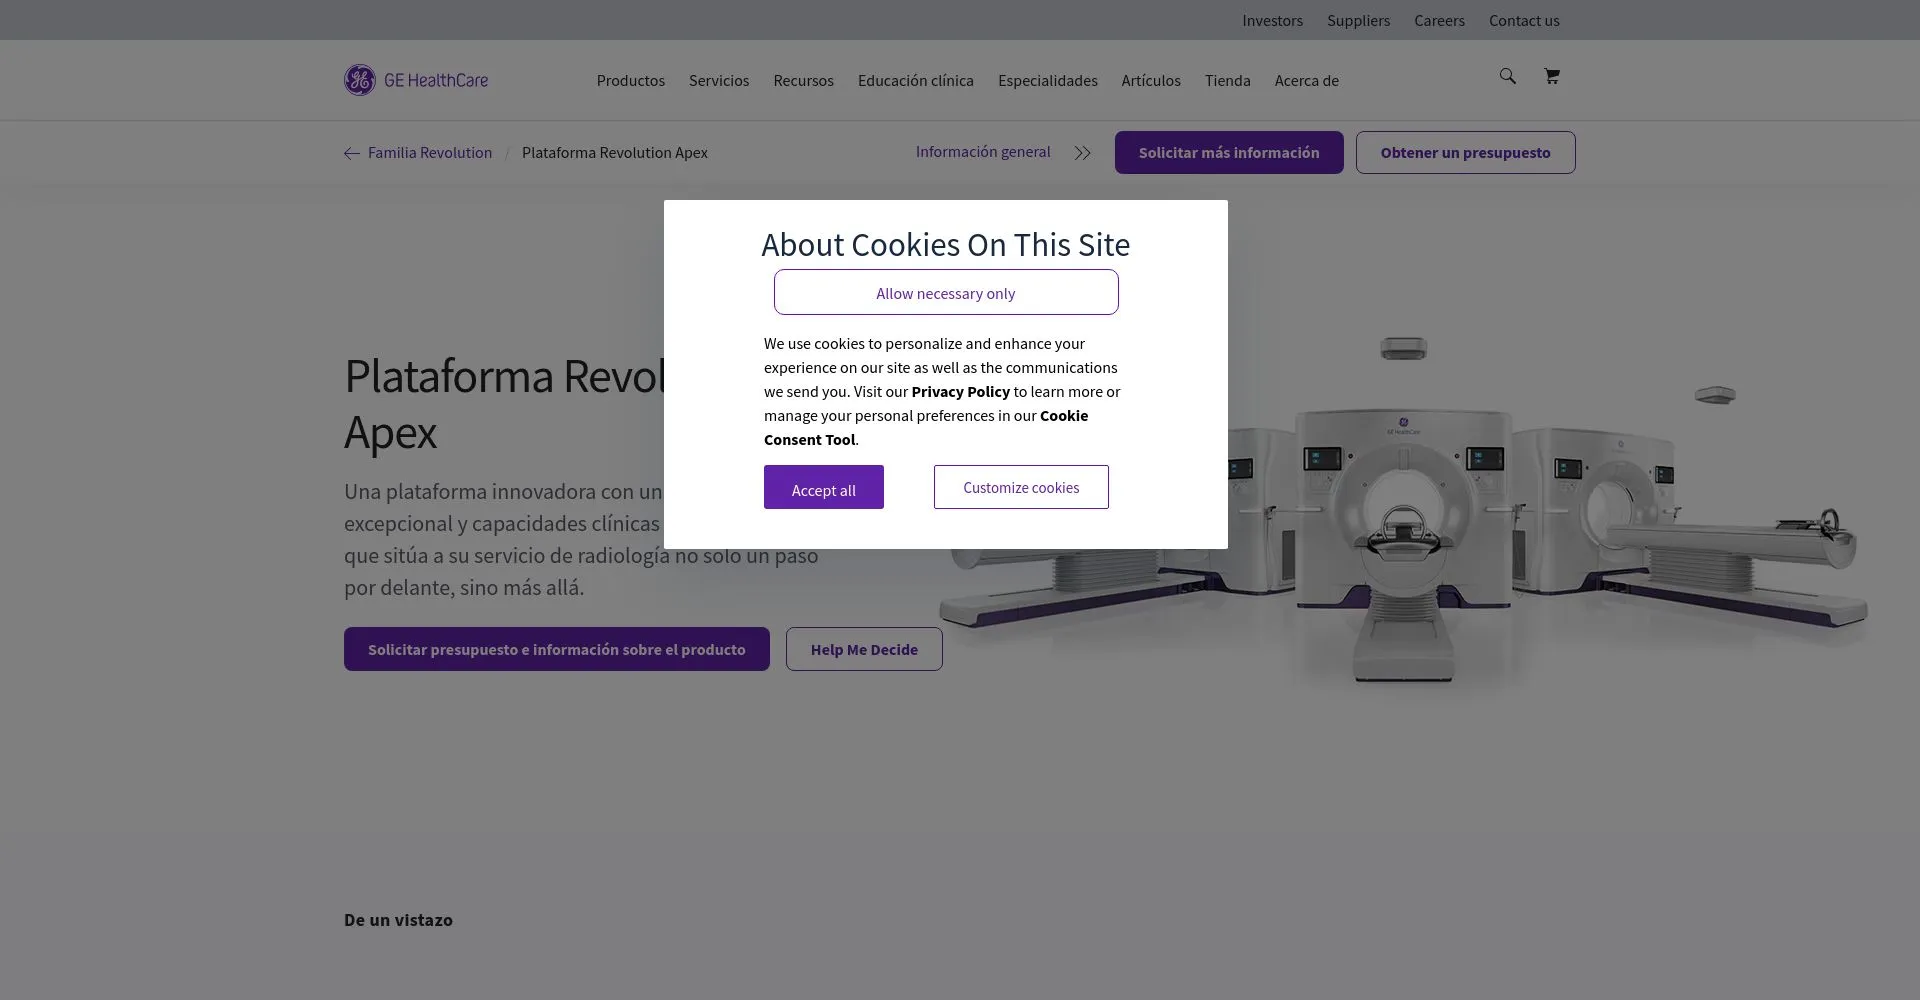Open Customize cookies options

click(x=1021, y=487)
